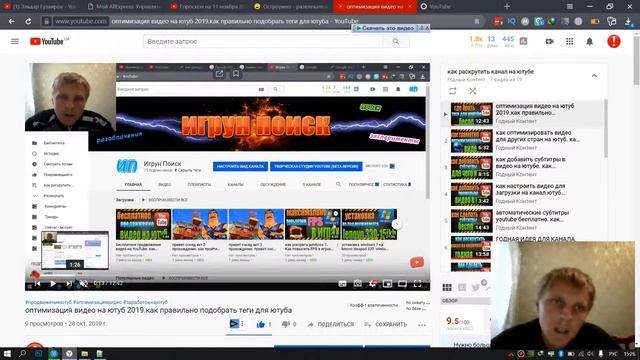Screen dimensions: 640x360
Task: Like the video with thumbs up
Action: 261,324
